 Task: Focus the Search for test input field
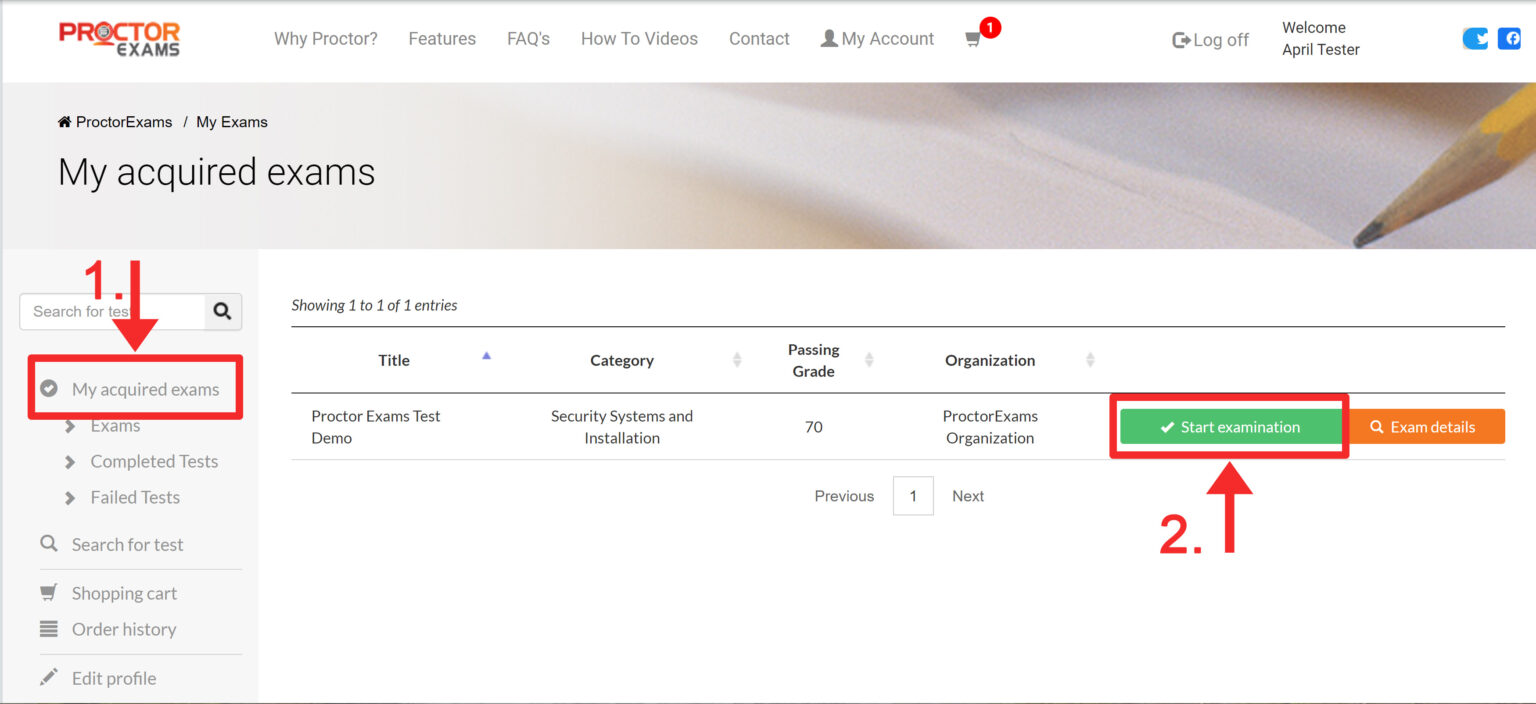(112, 312)
